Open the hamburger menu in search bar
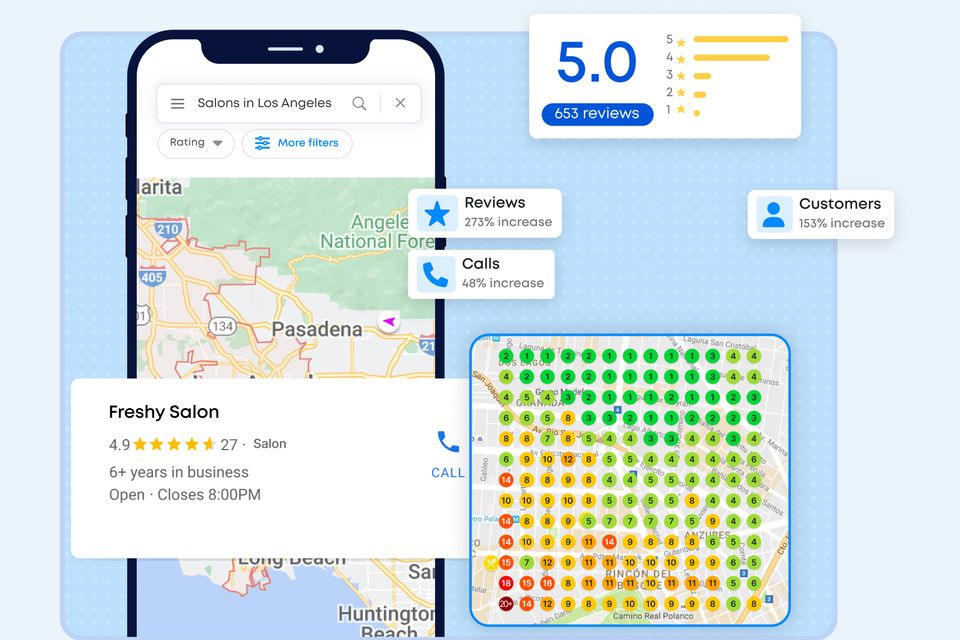This screenshot has width=960, height=640. 177,103
